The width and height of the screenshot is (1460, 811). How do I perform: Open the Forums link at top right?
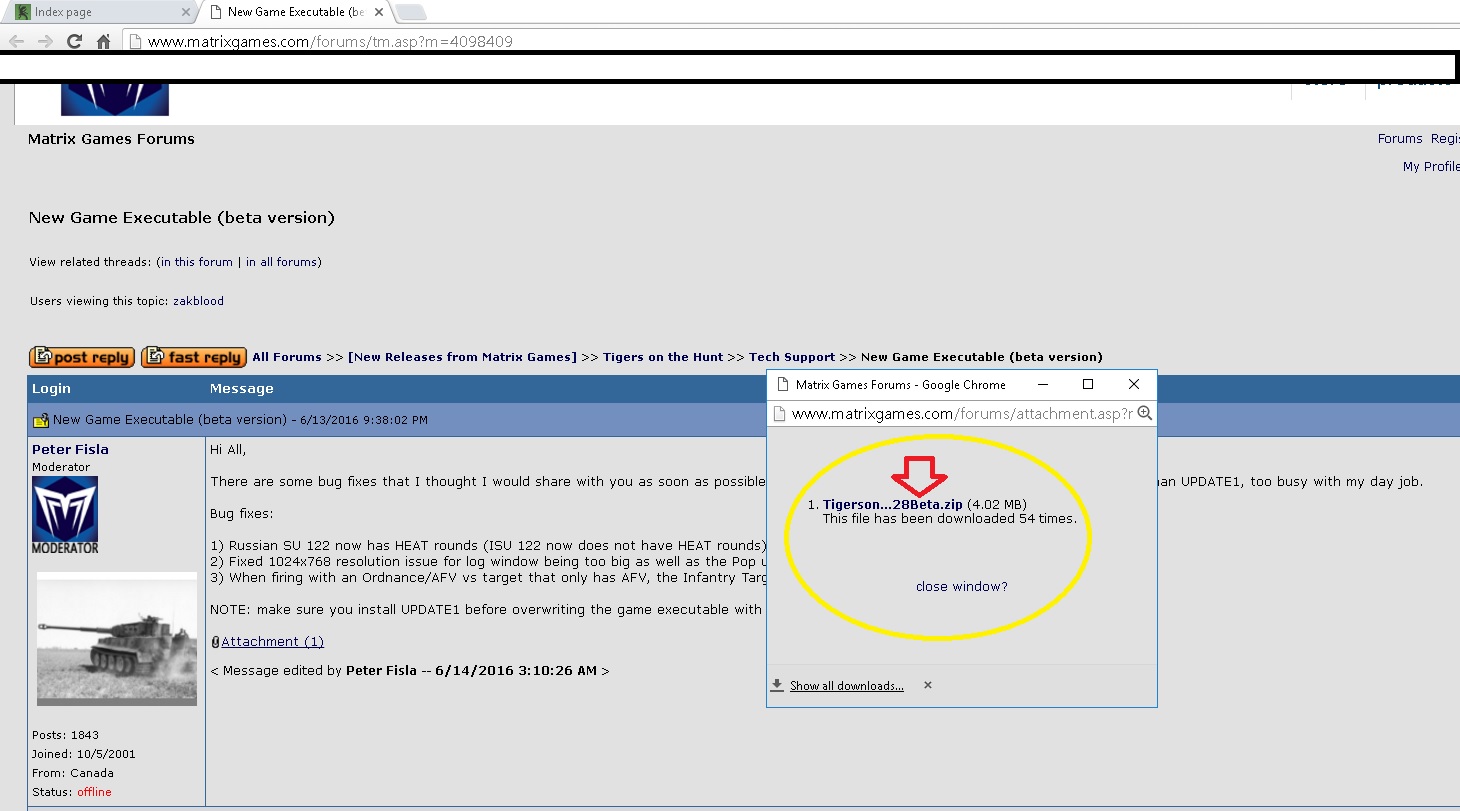tap(1400, 139)
